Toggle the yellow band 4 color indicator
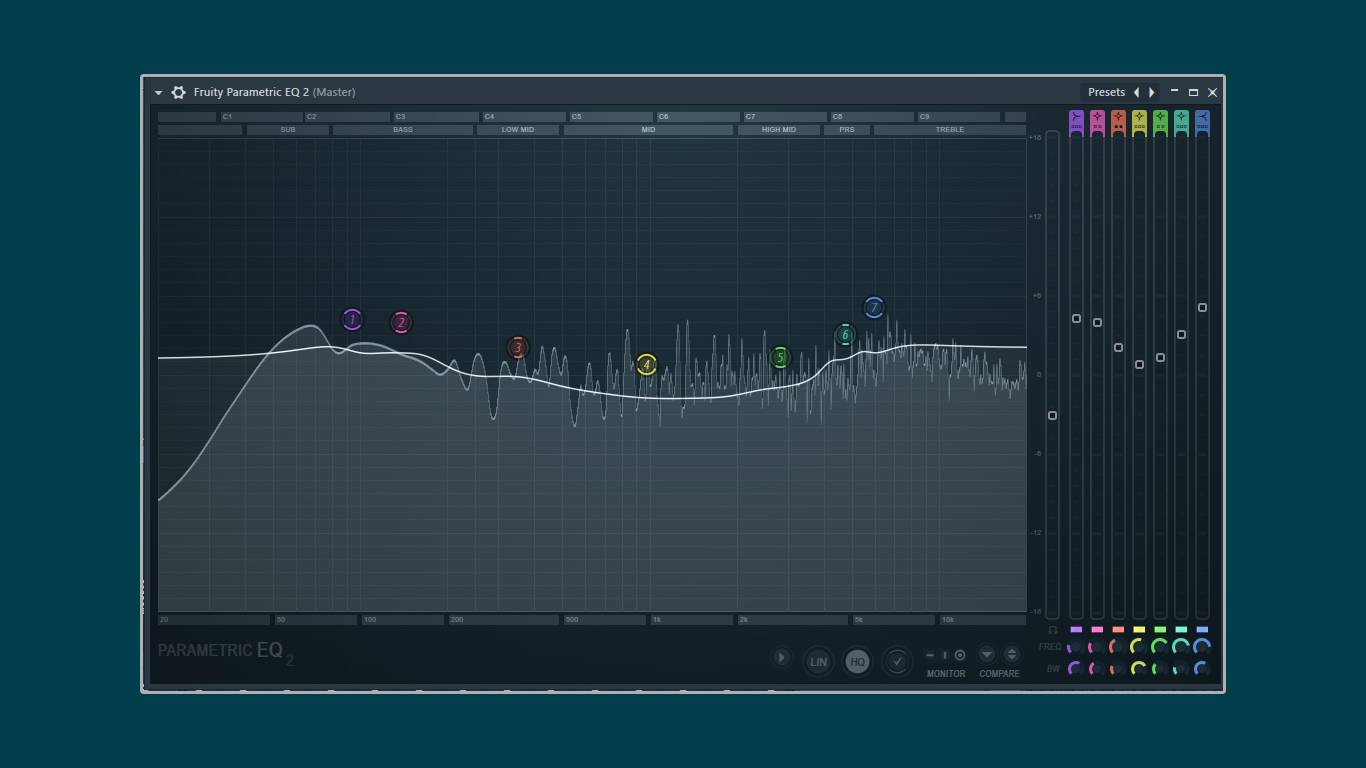 click(1139, 630)
